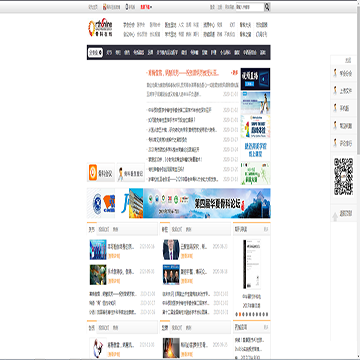Screen dimensions: 360x360
Task: Click inside the search text field
Action: pos(250,7)
